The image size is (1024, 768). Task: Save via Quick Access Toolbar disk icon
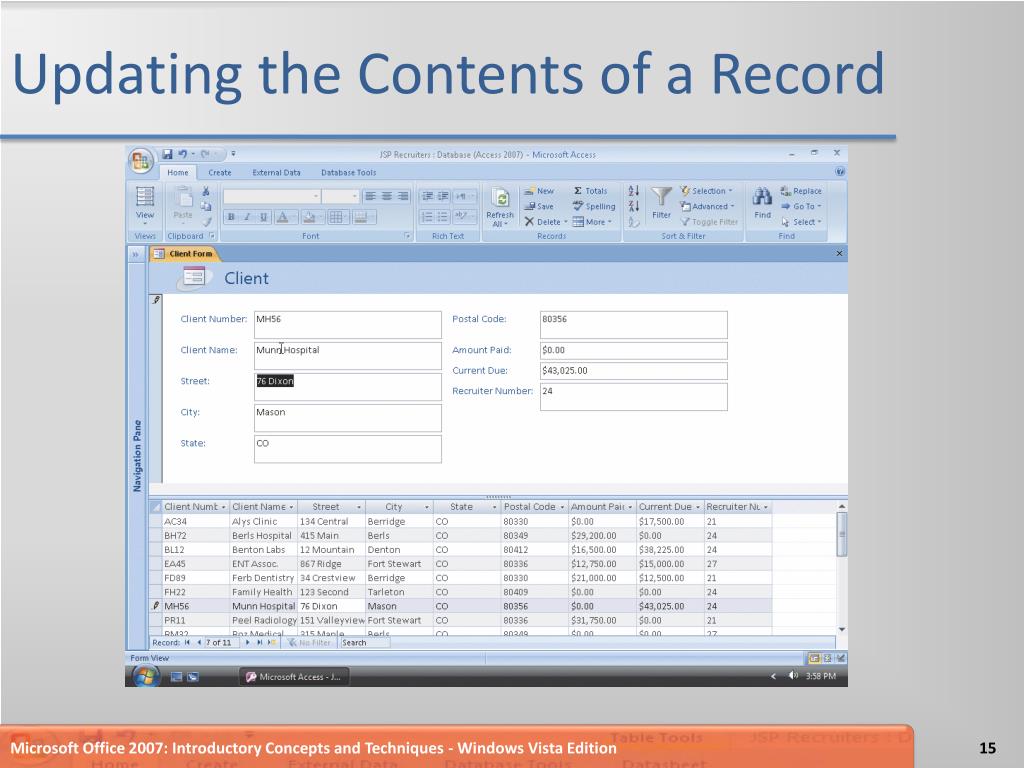coord(167,154)
